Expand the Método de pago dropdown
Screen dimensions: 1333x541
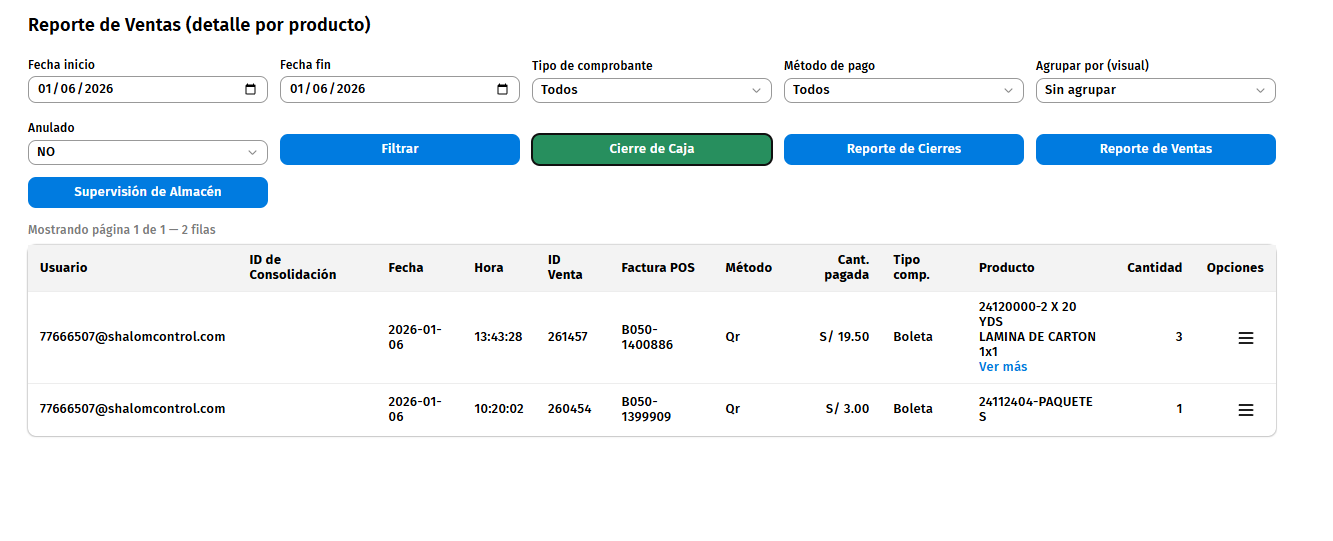tap(903, 90)
